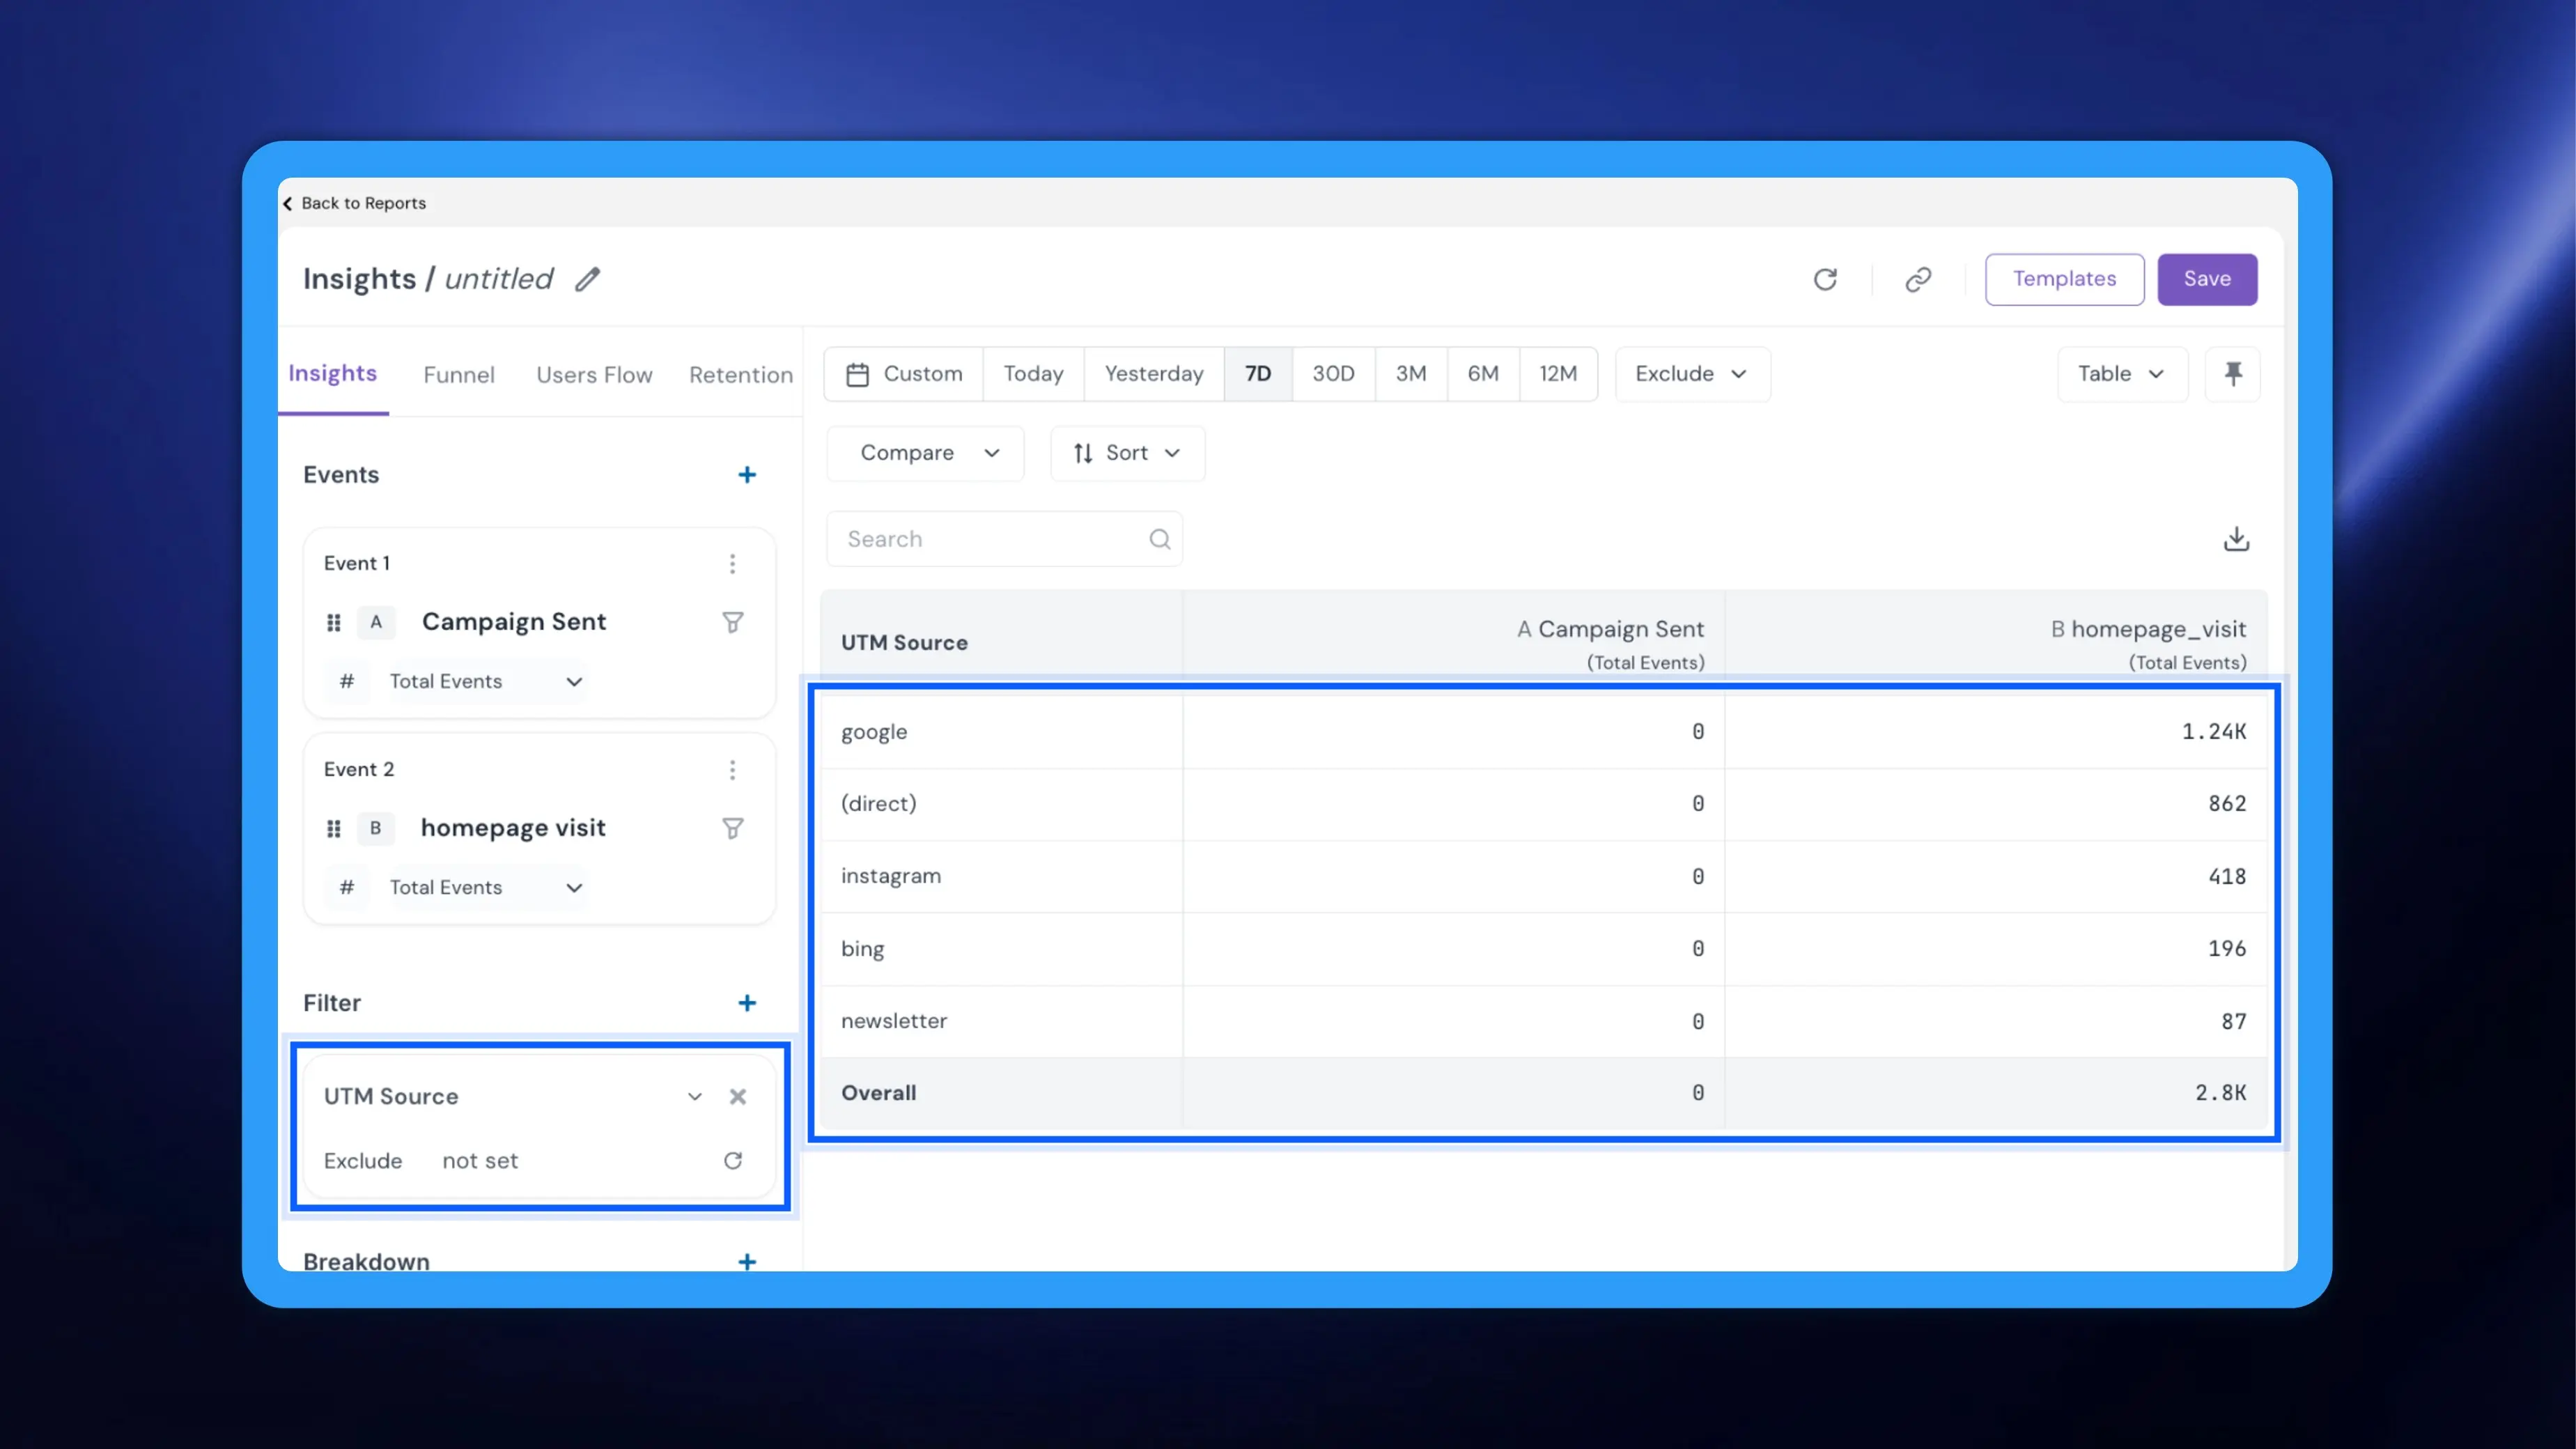The width and height of the screenshot is (2576, 1449).
Task: Refresh the report with the reload icon
Action: click(1825, 279)
